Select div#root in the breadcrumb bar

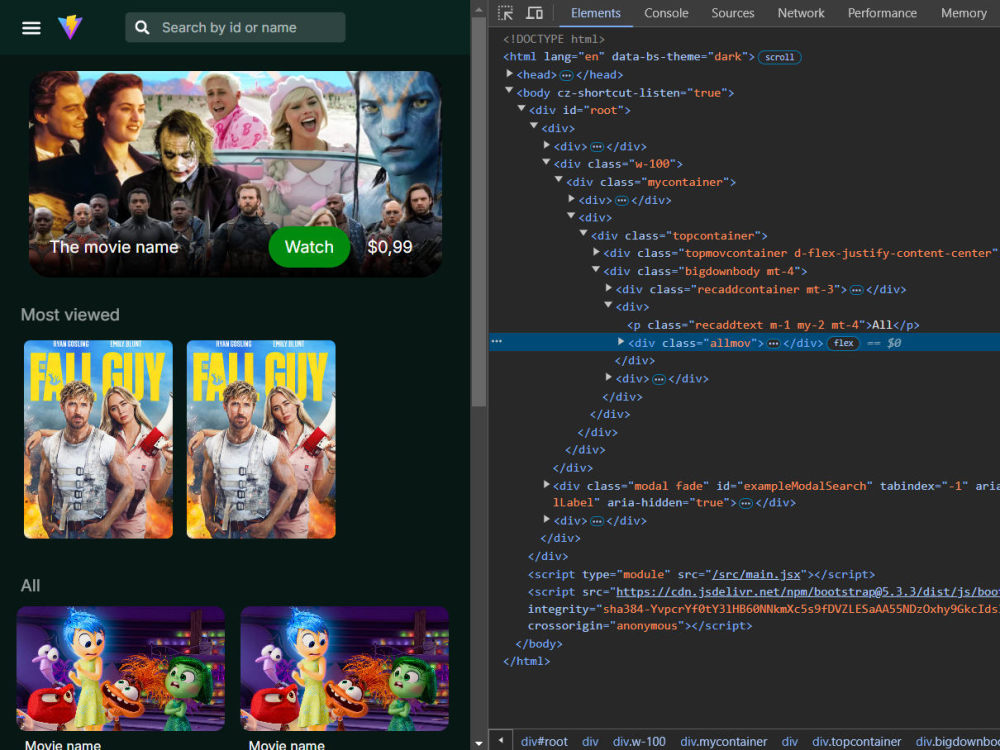544,742
